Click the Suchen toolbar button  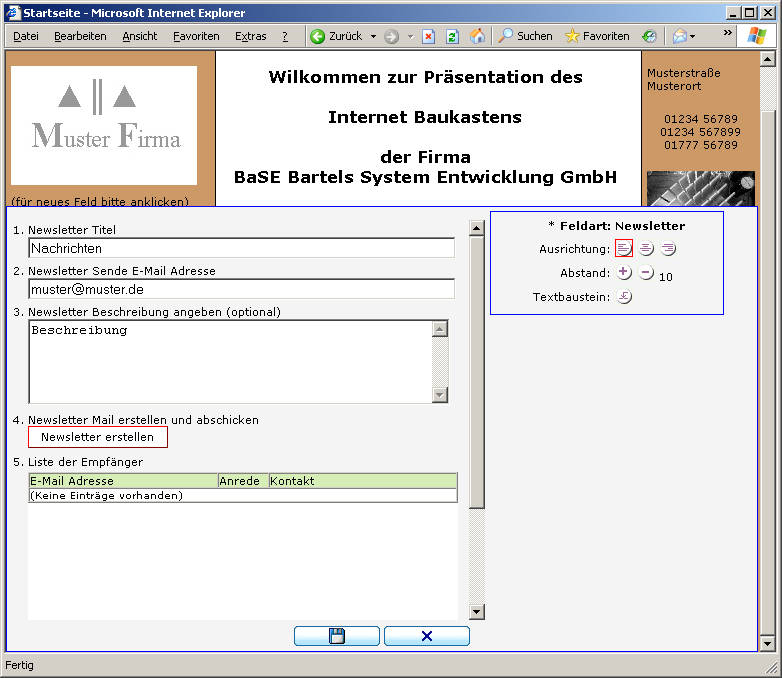pos(525,36)
